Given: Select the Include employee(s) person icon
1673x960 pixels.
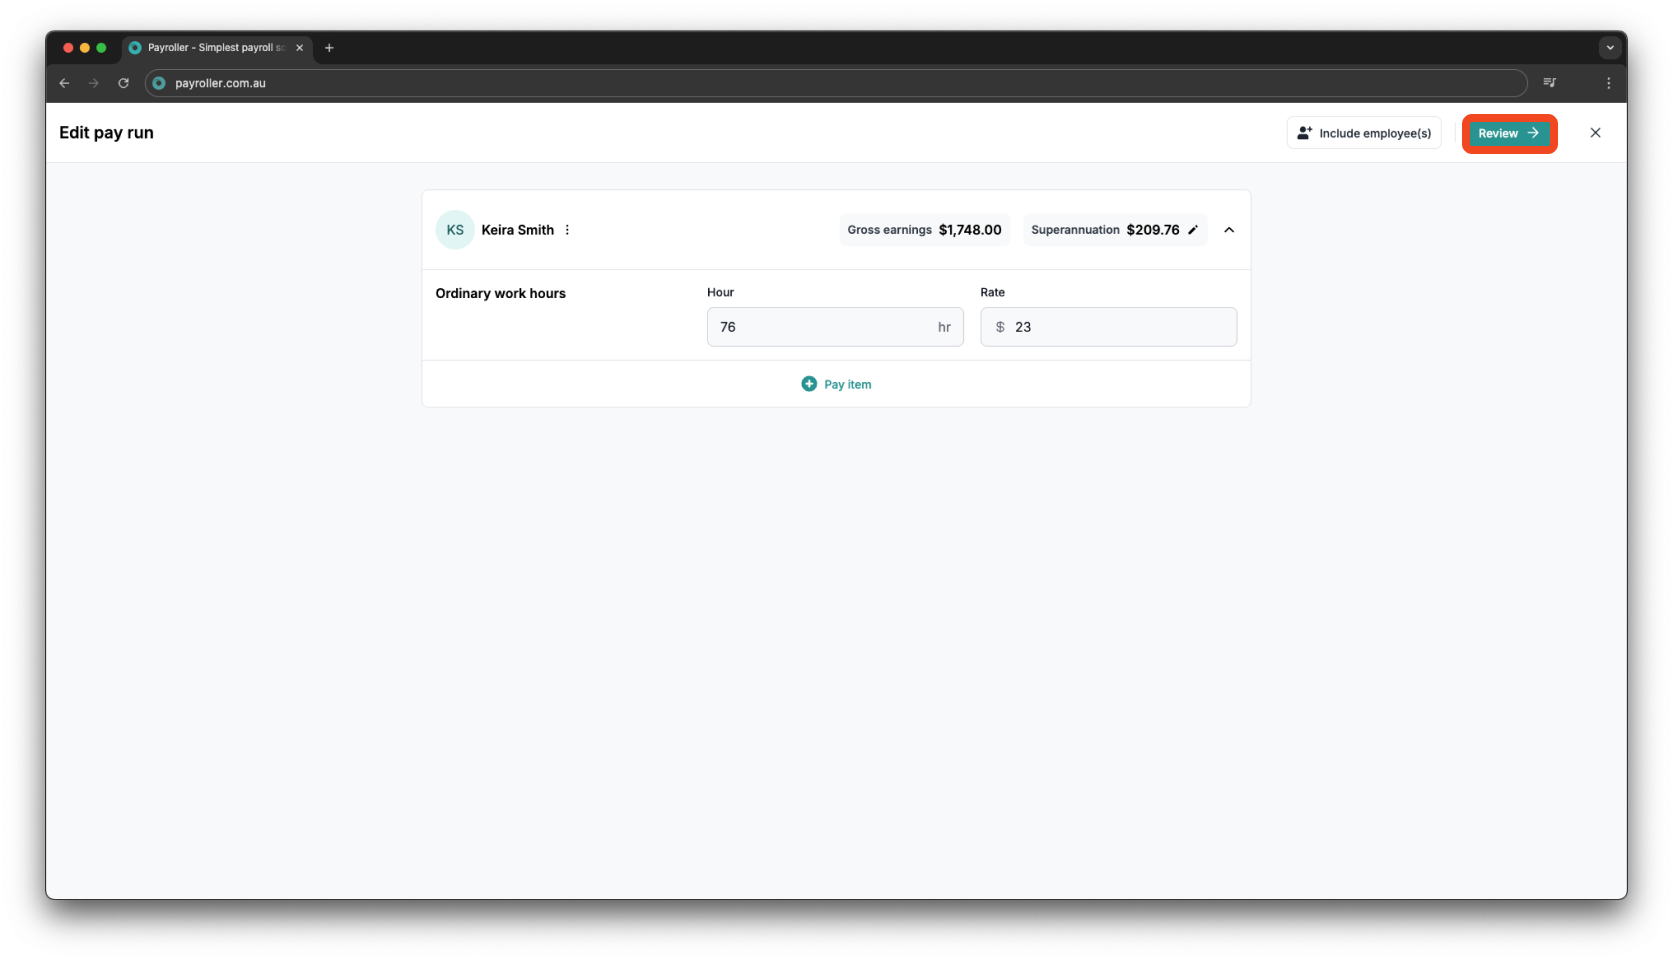Looking at the screenshot, I should pos(1304,132).
